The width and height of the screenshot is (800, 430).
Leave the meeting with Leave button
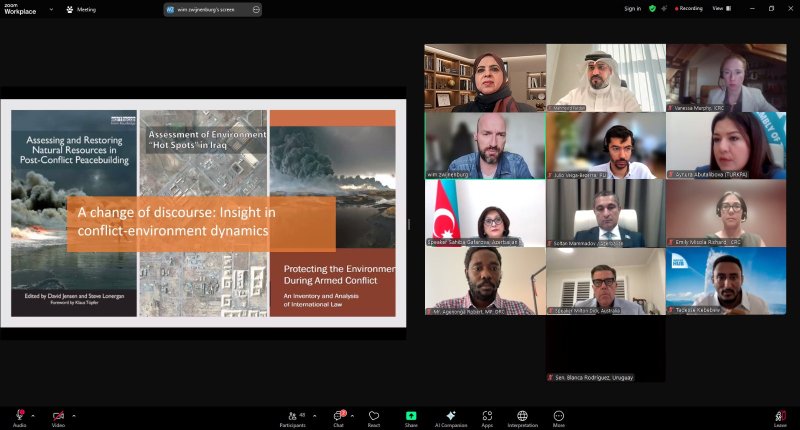tap(780, 417)
